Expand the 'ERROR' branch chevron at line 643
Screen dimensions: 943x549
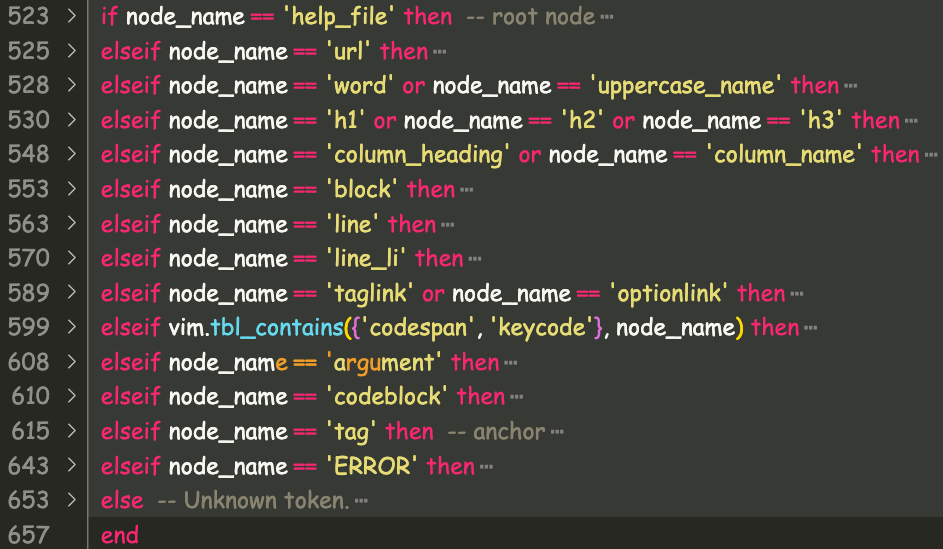pos(72,466)
